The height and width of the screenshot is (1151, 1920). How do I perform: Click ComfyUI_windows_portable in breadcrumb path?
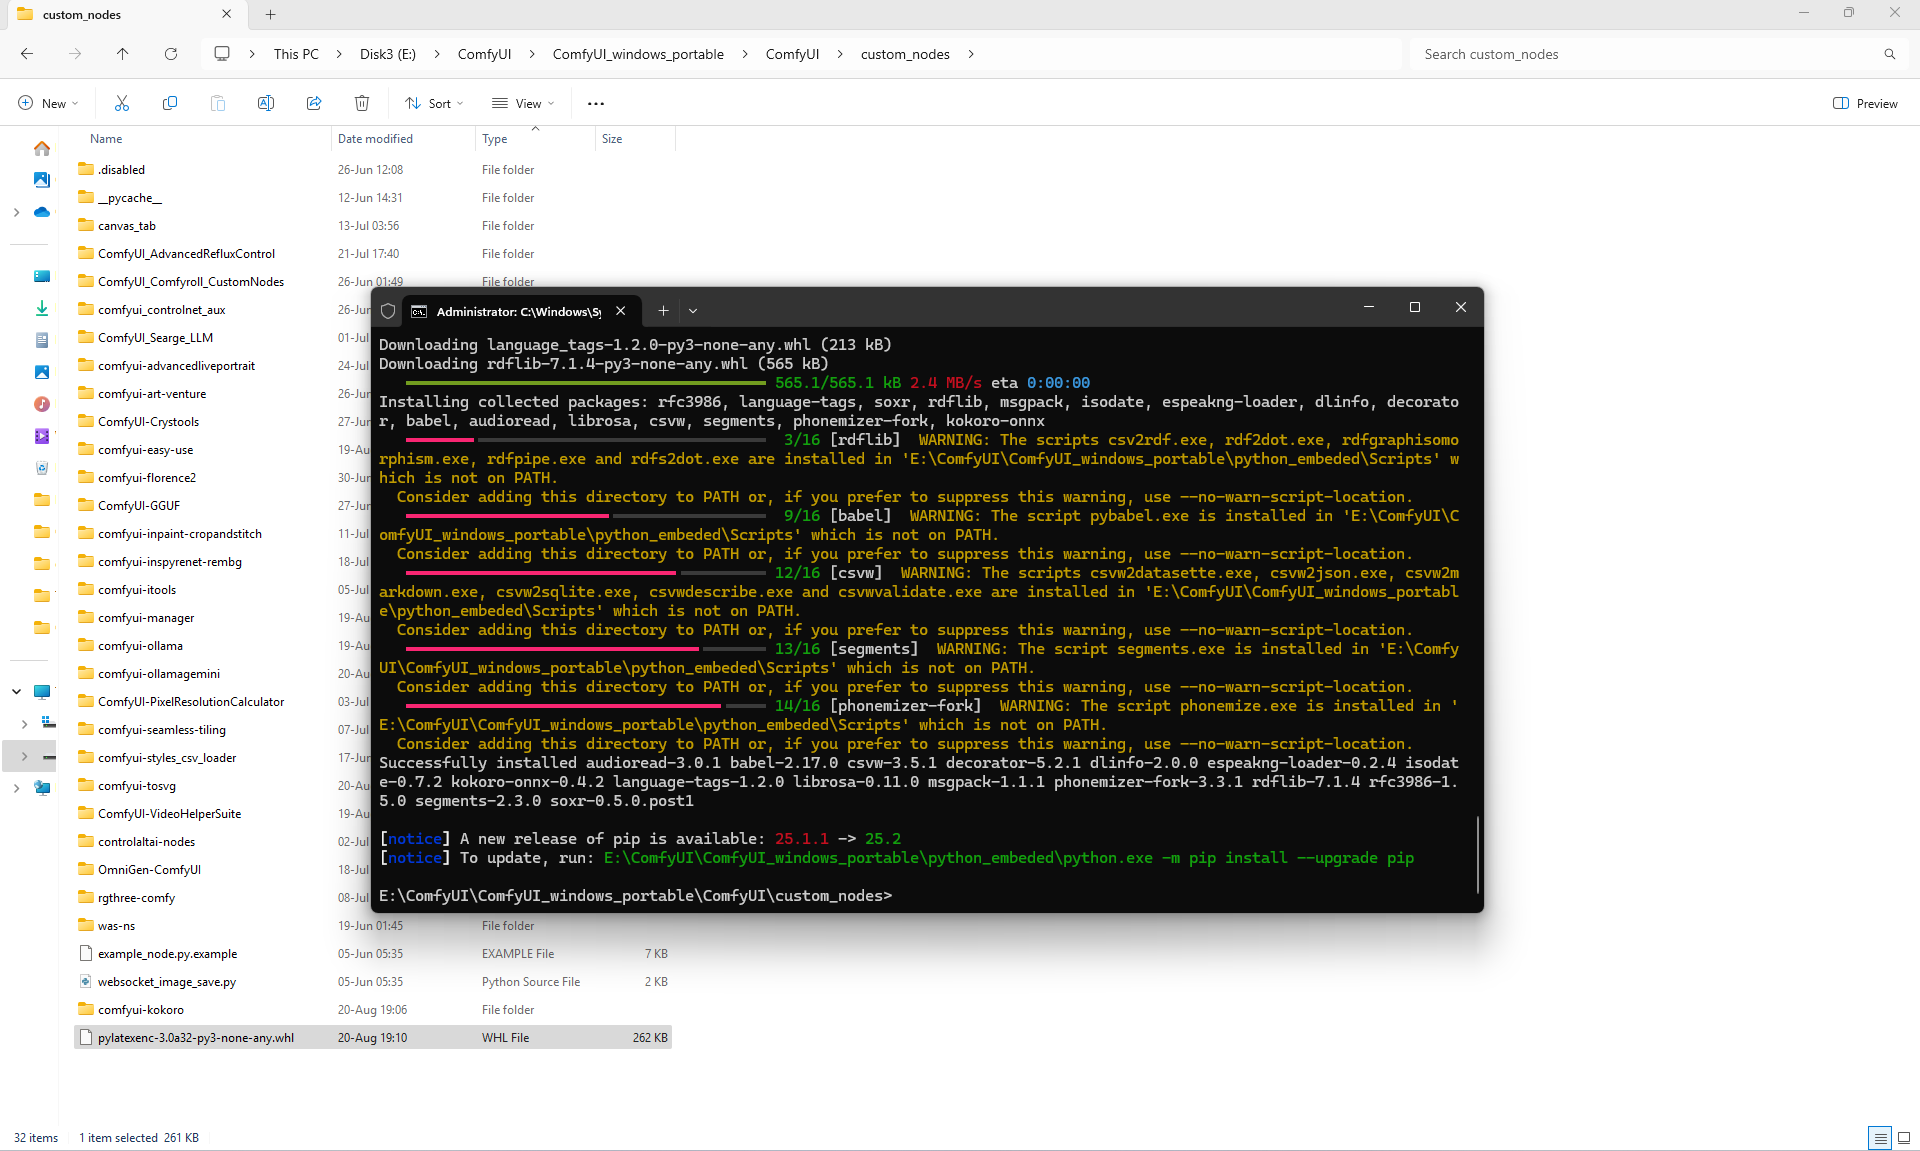click(638, 54)
